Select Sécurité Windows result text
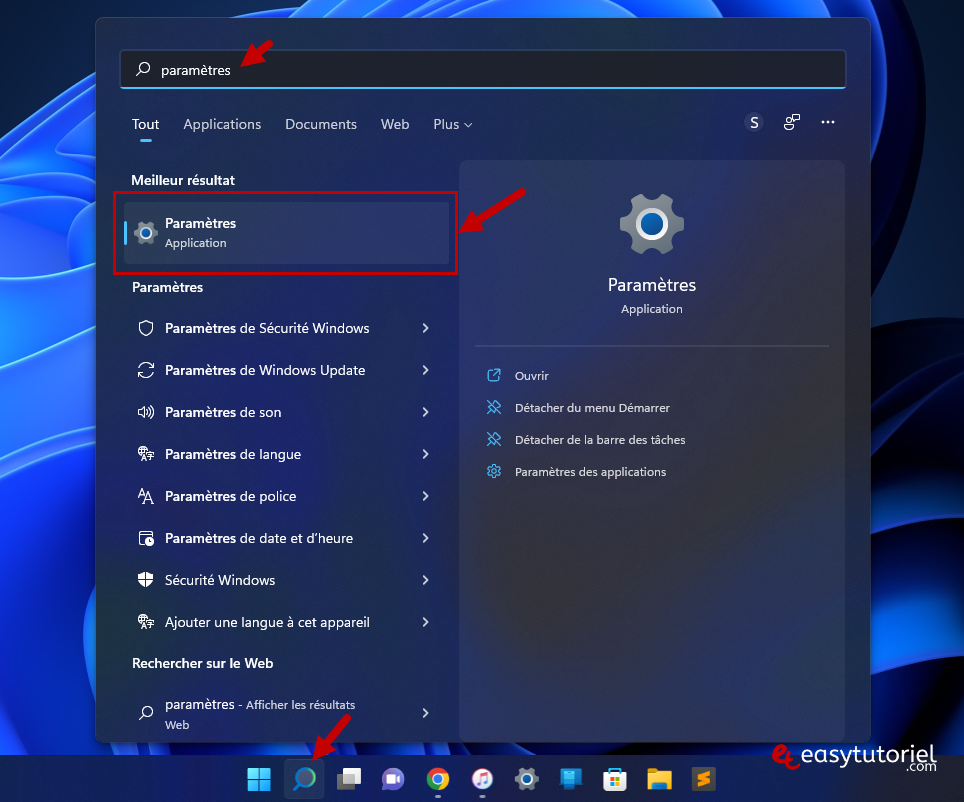Screen dimensions: 964x802 (x=220, y=580)
